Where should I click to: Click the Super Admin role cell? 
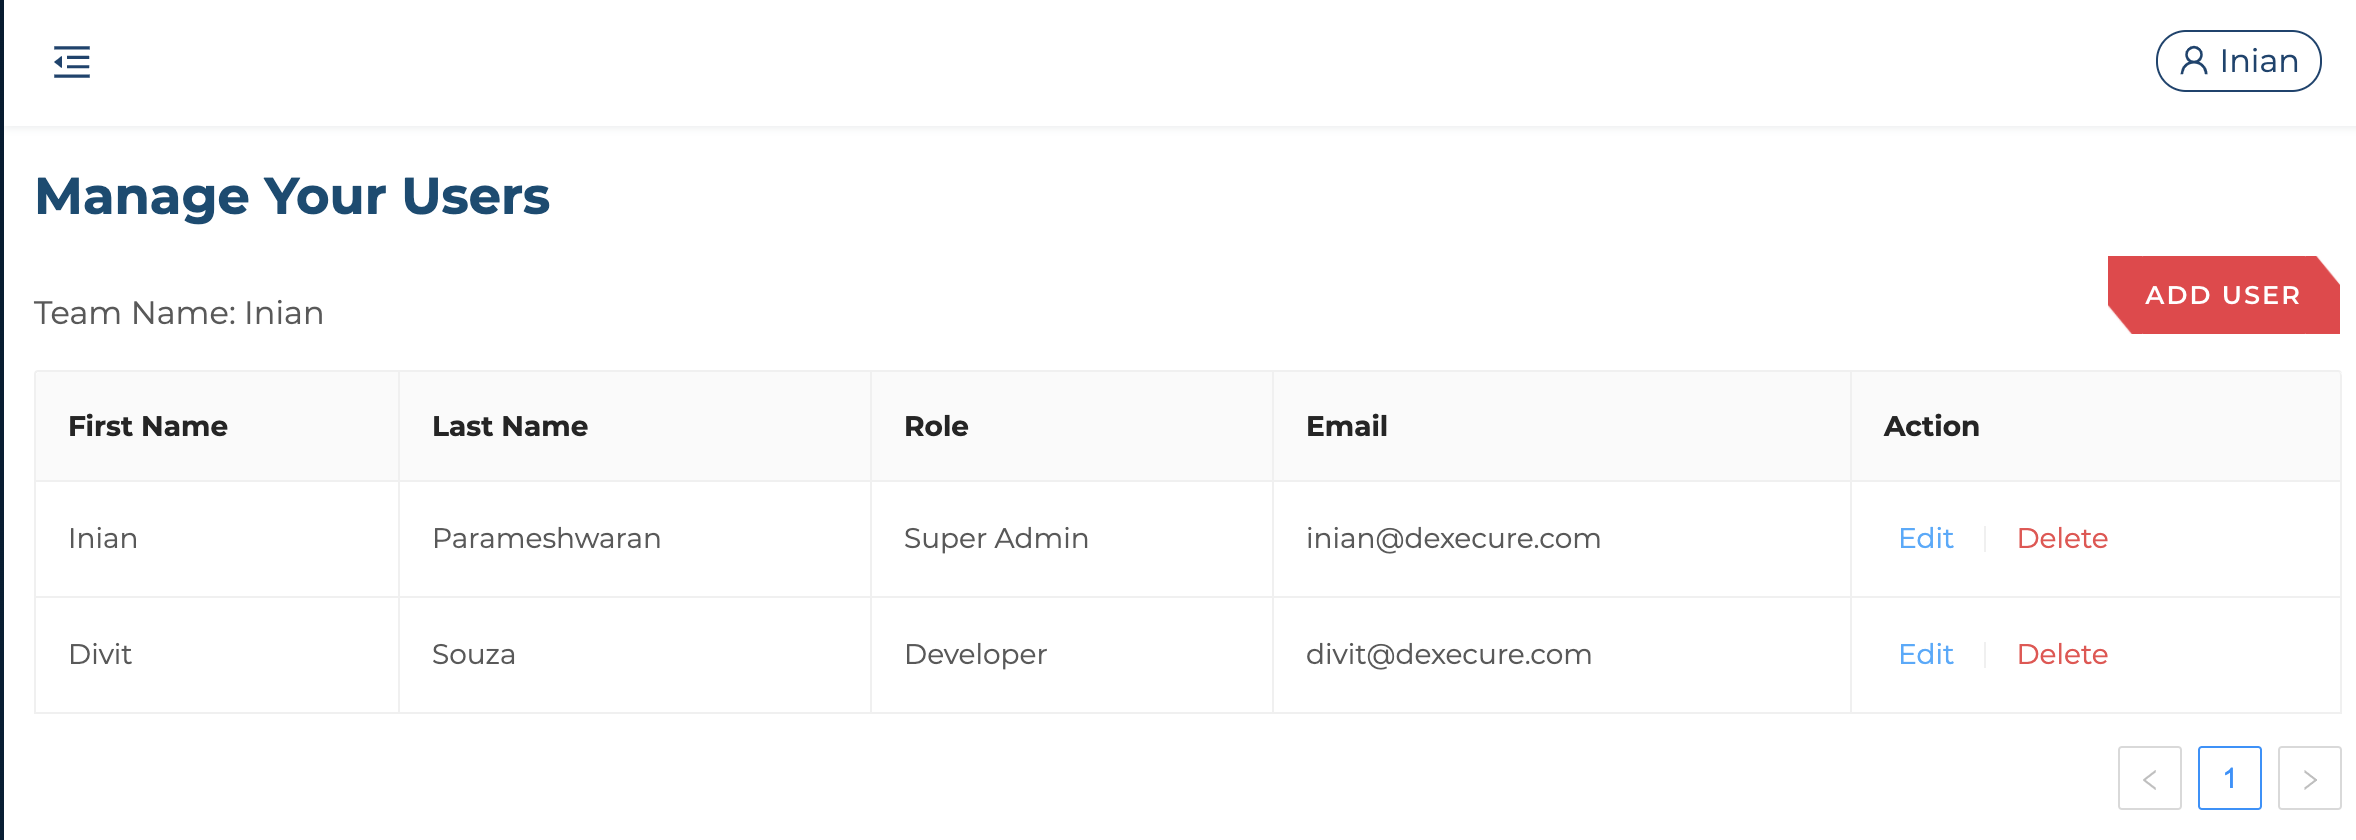point(1072,539)
